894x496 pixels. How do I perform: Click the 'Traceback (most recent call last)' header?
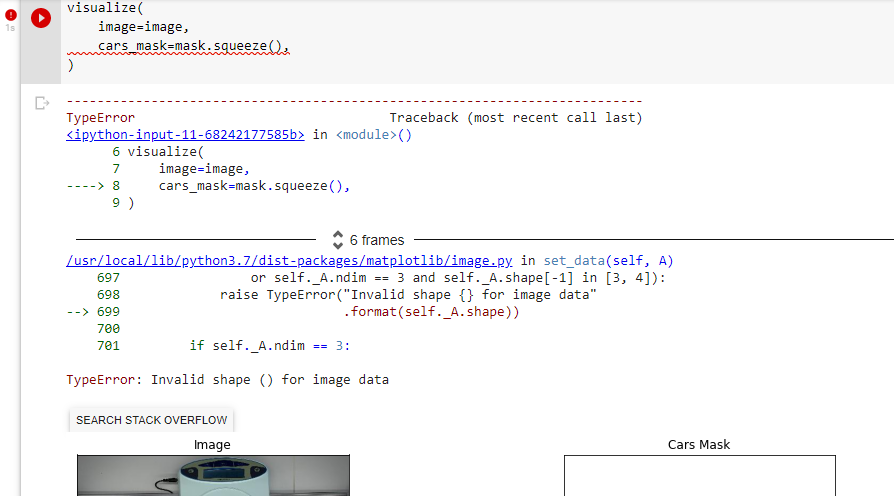[x=515, y=118]
